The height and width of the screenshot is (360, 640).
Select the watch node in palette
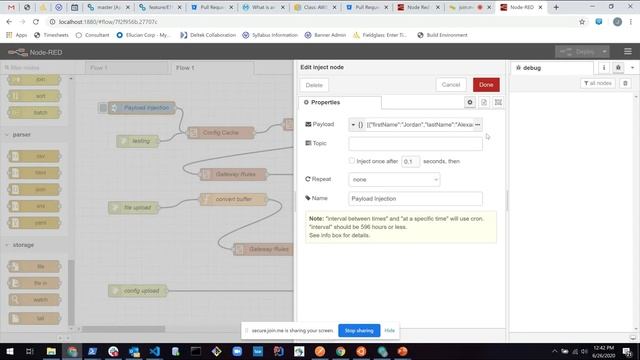coord(34,300)
